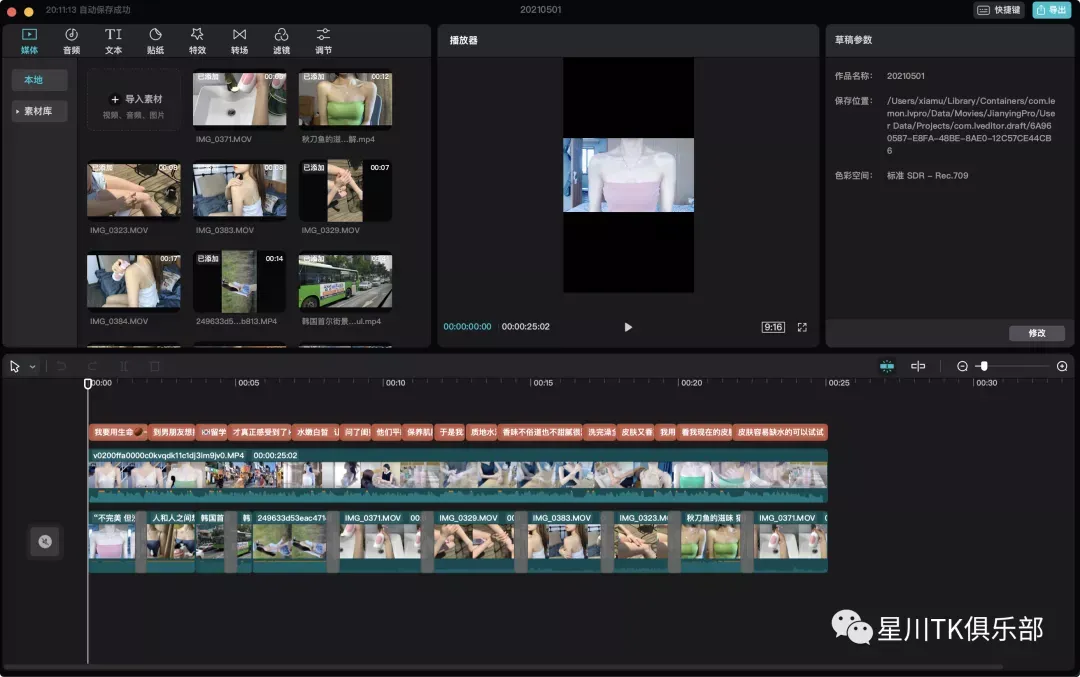Switch to the 媒体 media tab
Image resolution: width=1080 pixels, height=677 pixels.
[29, 41]
